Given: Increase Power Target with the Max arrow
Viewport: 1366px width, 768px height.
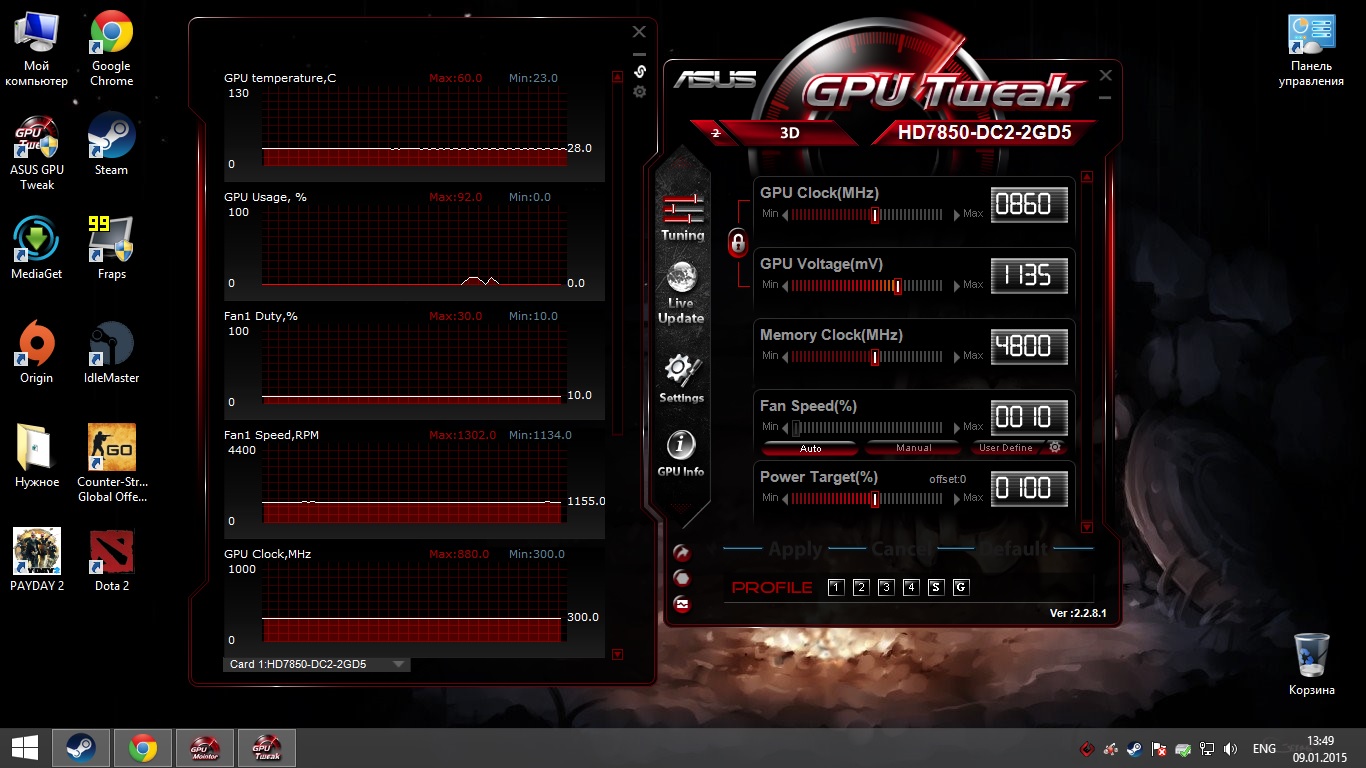Looking at the screenshot, I should click(x=956, y=498).
